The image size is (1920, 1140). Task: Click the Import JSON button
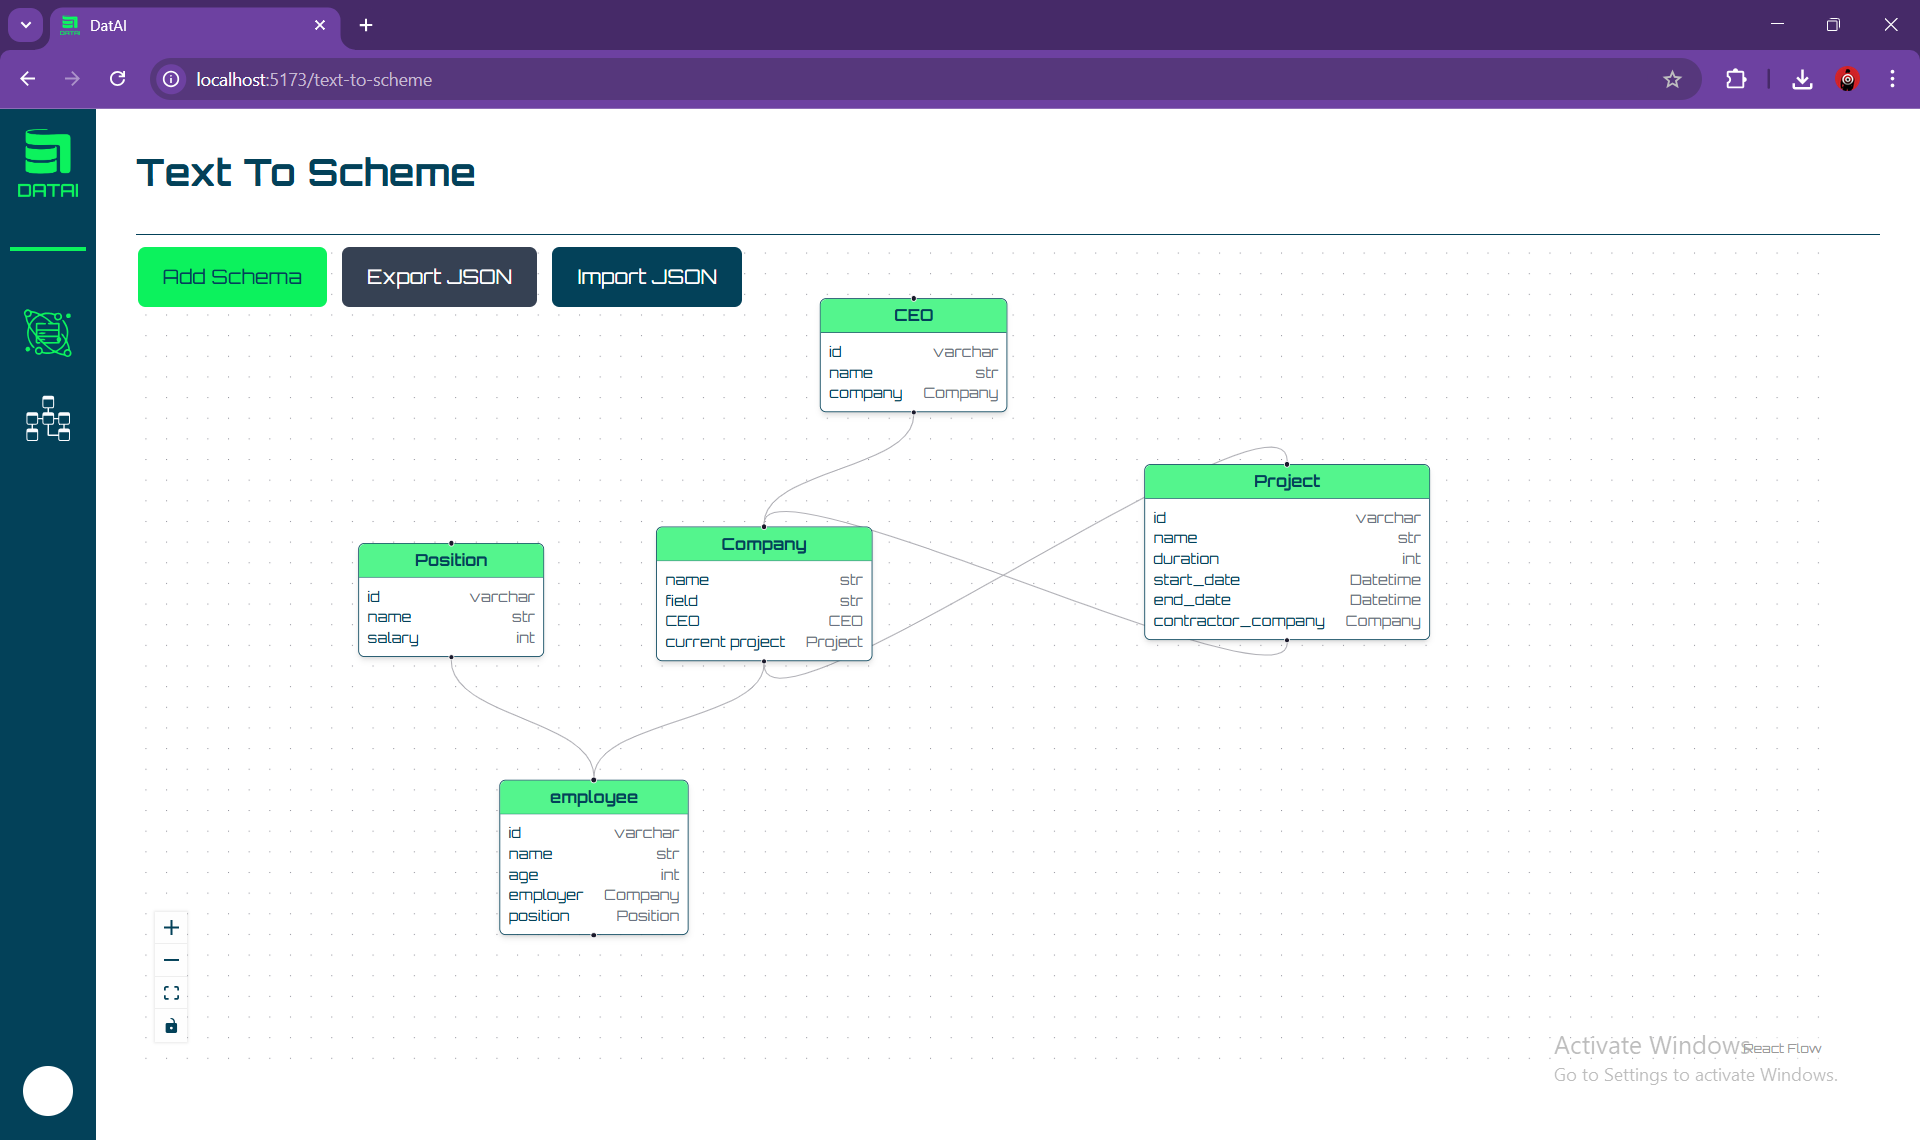click(646, 277)
